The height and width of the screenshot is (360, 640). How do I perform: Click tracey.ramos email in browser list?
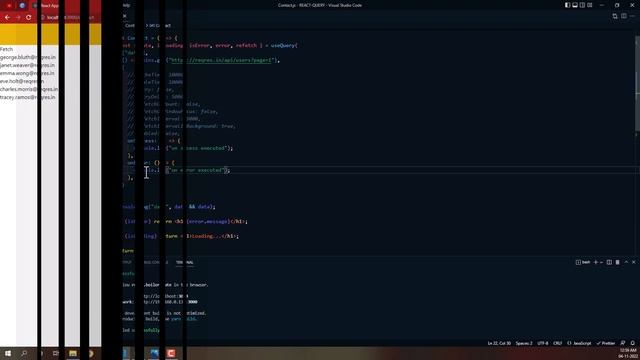pyautogui.click(x=27, y=98)
